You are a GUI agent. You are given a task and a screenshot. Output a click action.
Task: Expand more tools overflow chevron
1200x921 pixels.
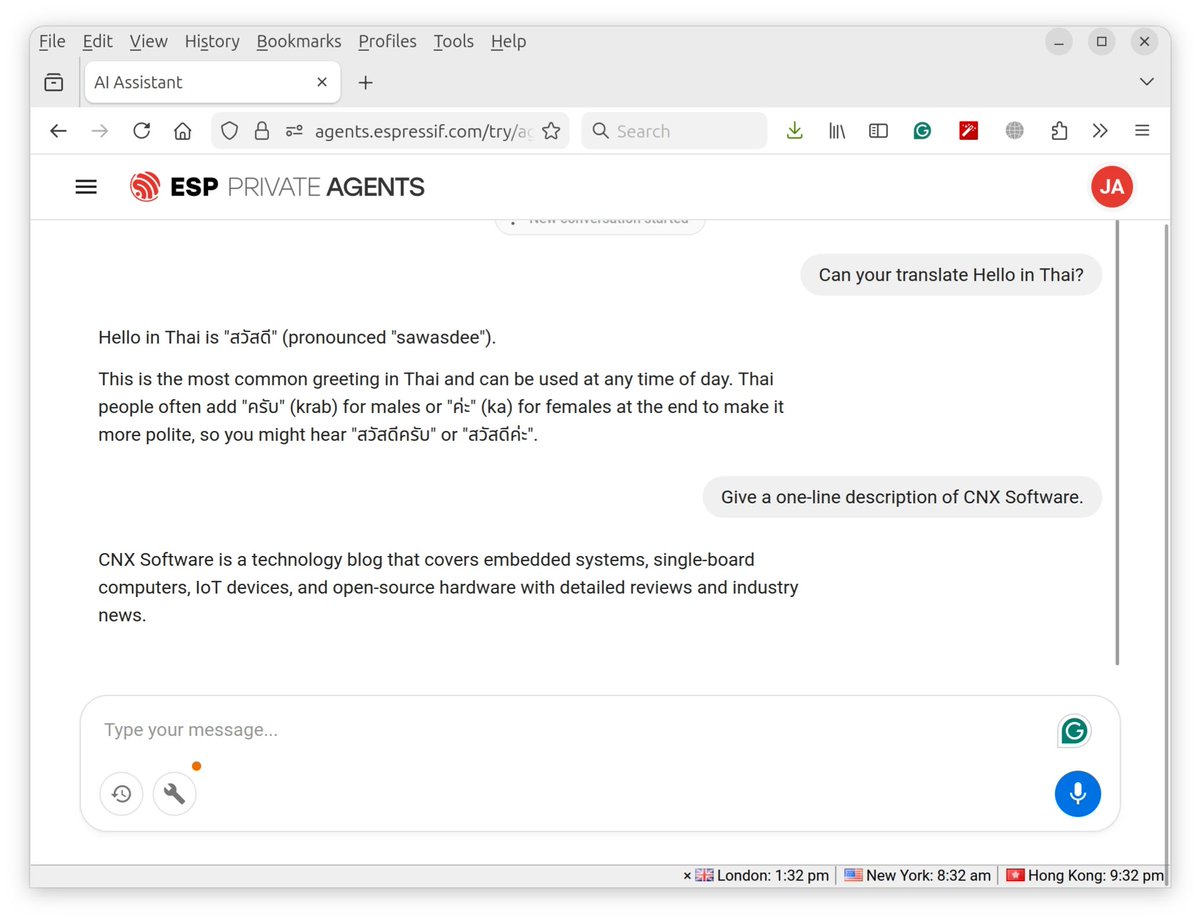[1100, 131]
